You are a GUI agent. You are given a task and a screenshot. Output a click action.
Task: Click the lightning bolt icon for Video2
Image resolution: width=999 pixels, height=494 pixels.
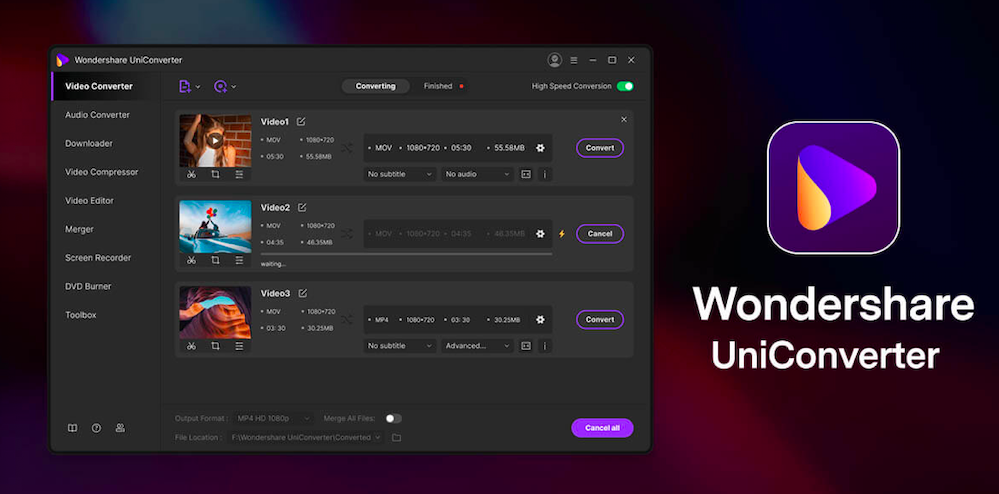(x=561, y=234)
